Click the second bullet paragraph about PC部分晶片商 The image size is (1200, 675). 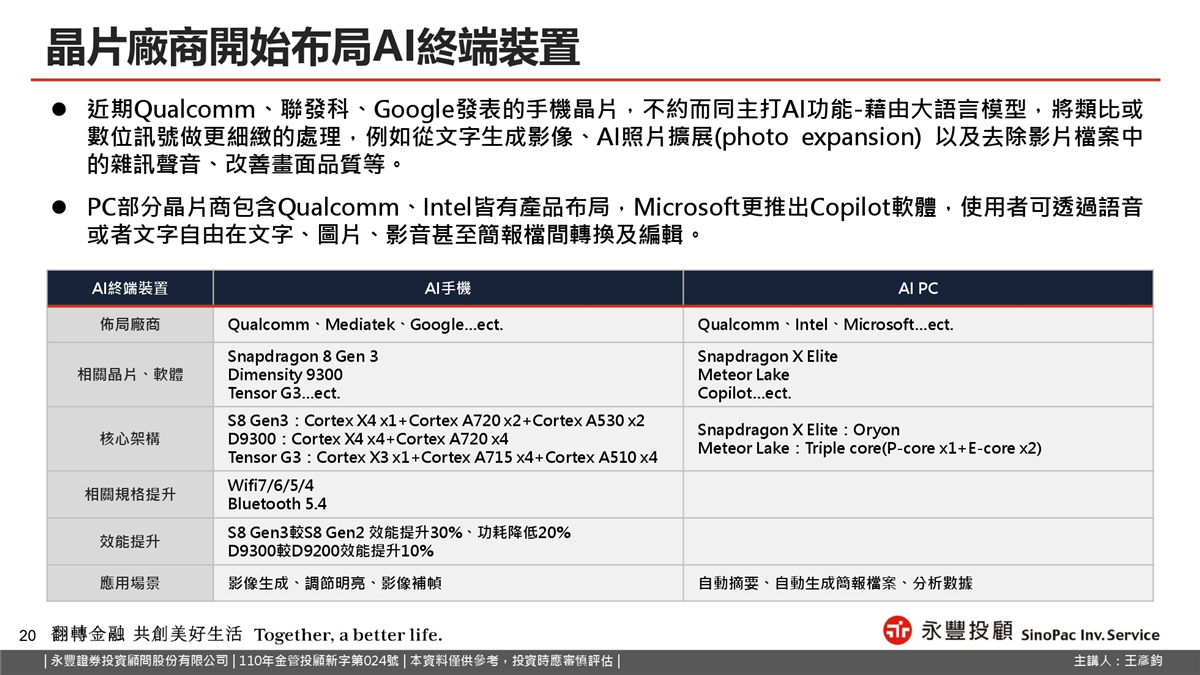coord(614,221)
